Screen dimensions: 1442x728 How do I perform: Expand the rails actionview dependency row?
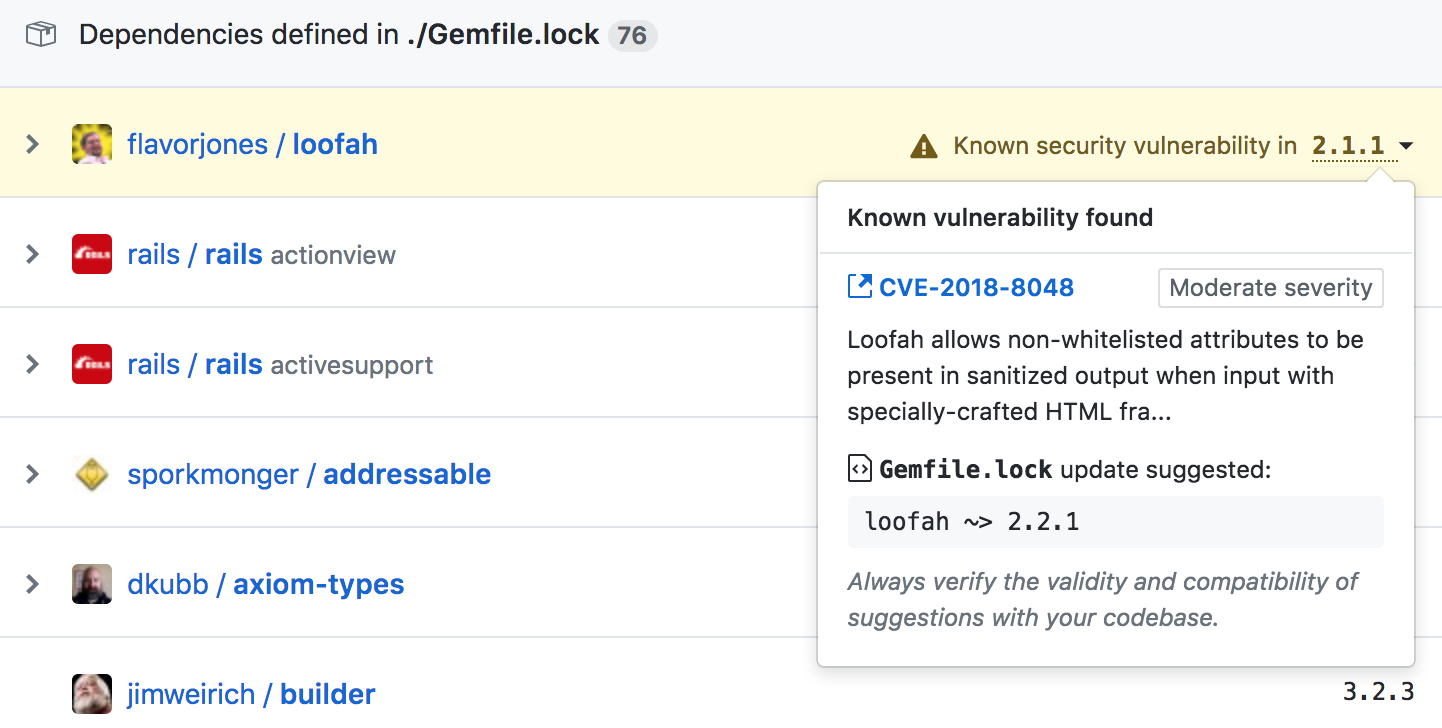point(33,254)
